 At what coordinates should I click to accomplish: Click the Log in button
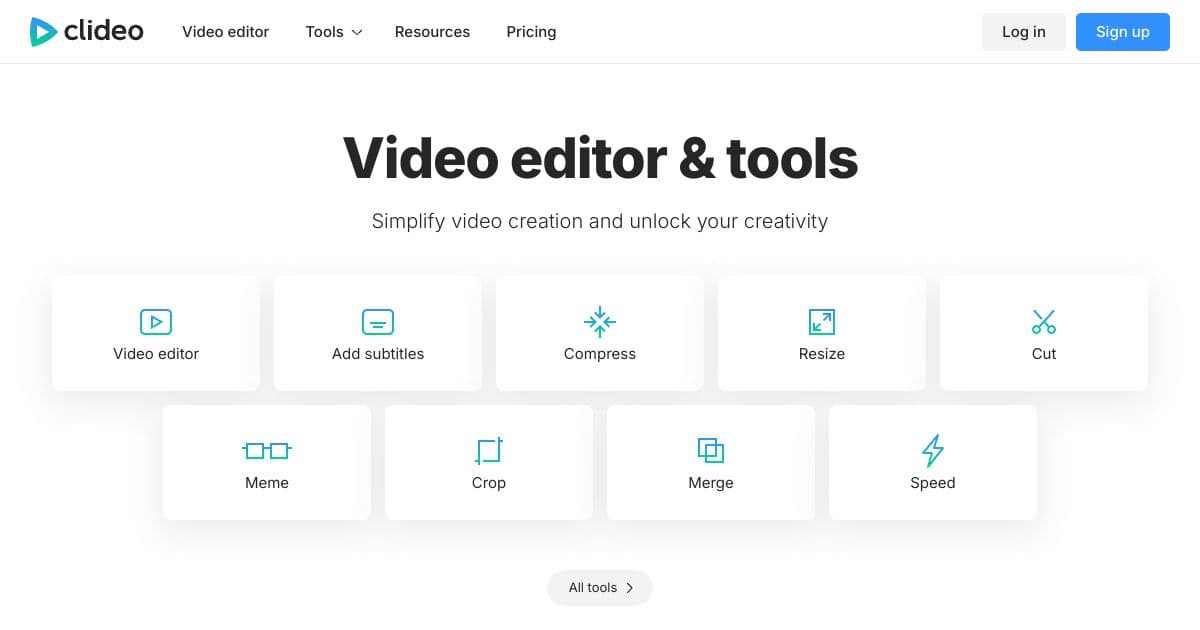tap(1023, 31)
